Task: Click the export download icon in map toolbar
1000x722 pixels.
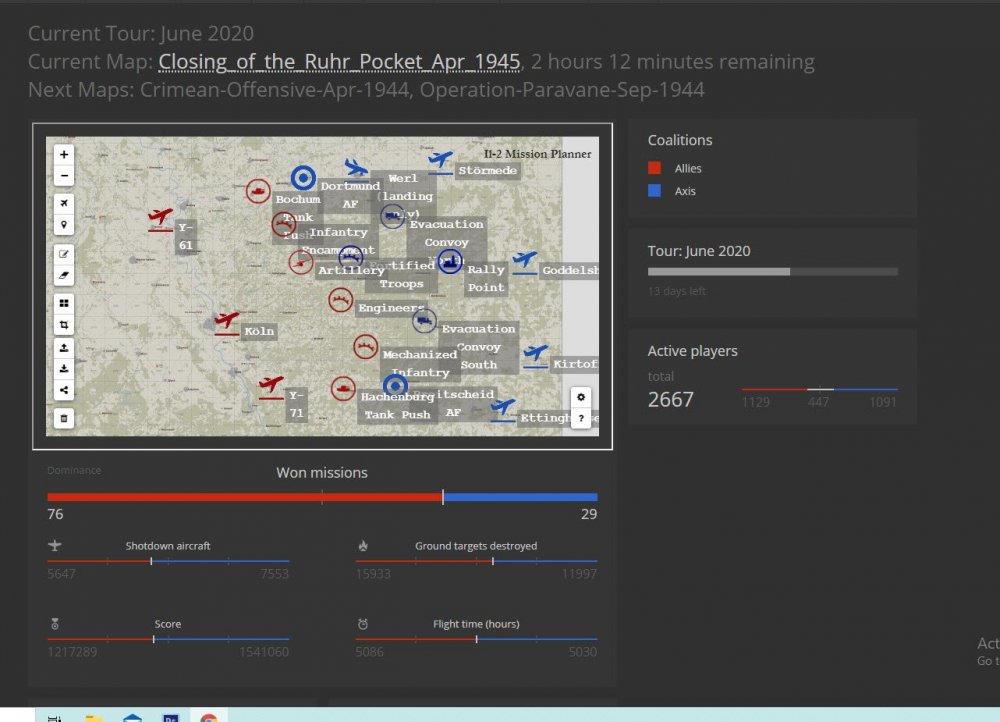Action: [64, 368]
